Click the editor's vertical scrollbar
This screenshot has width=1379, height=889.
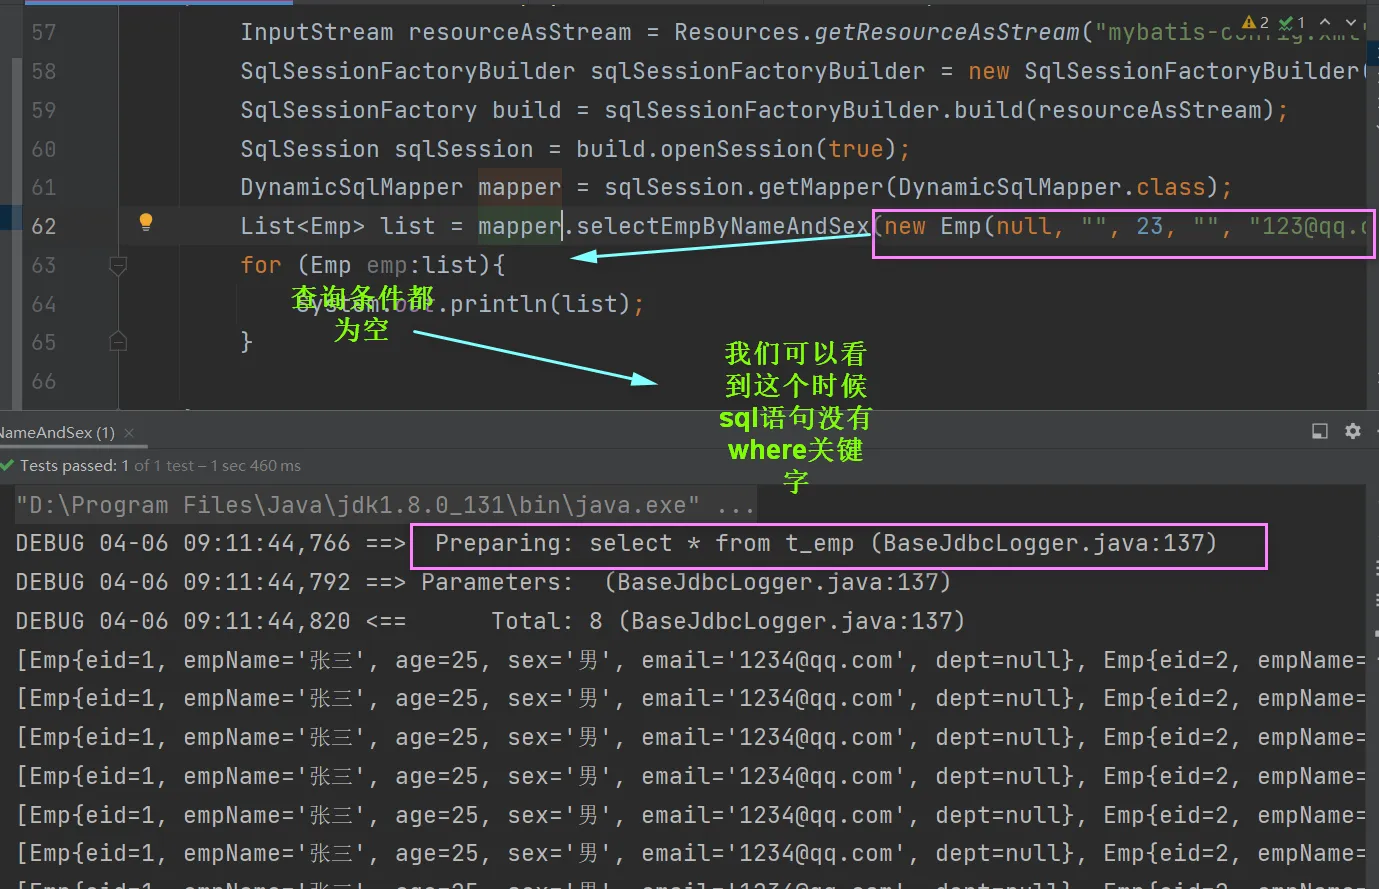(x=1372, y=210)
